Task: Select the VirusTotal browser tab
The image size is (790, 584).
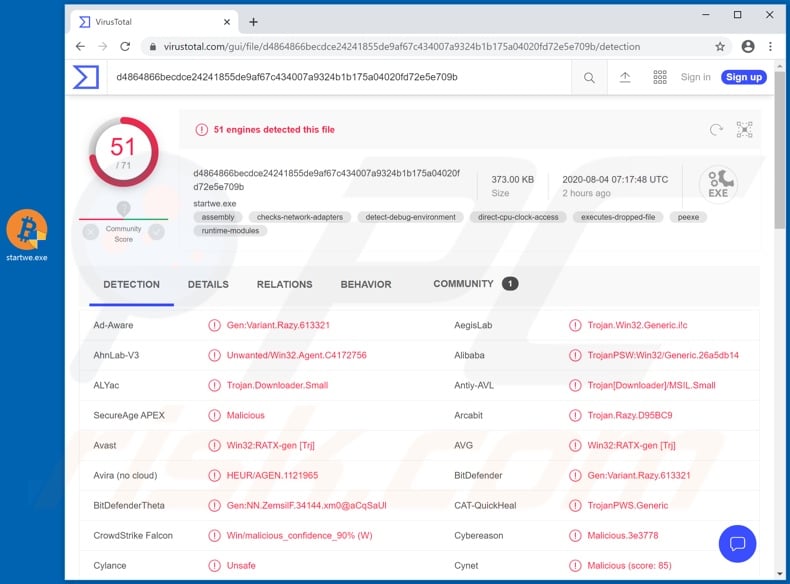Action: click(x=155, y=22)
